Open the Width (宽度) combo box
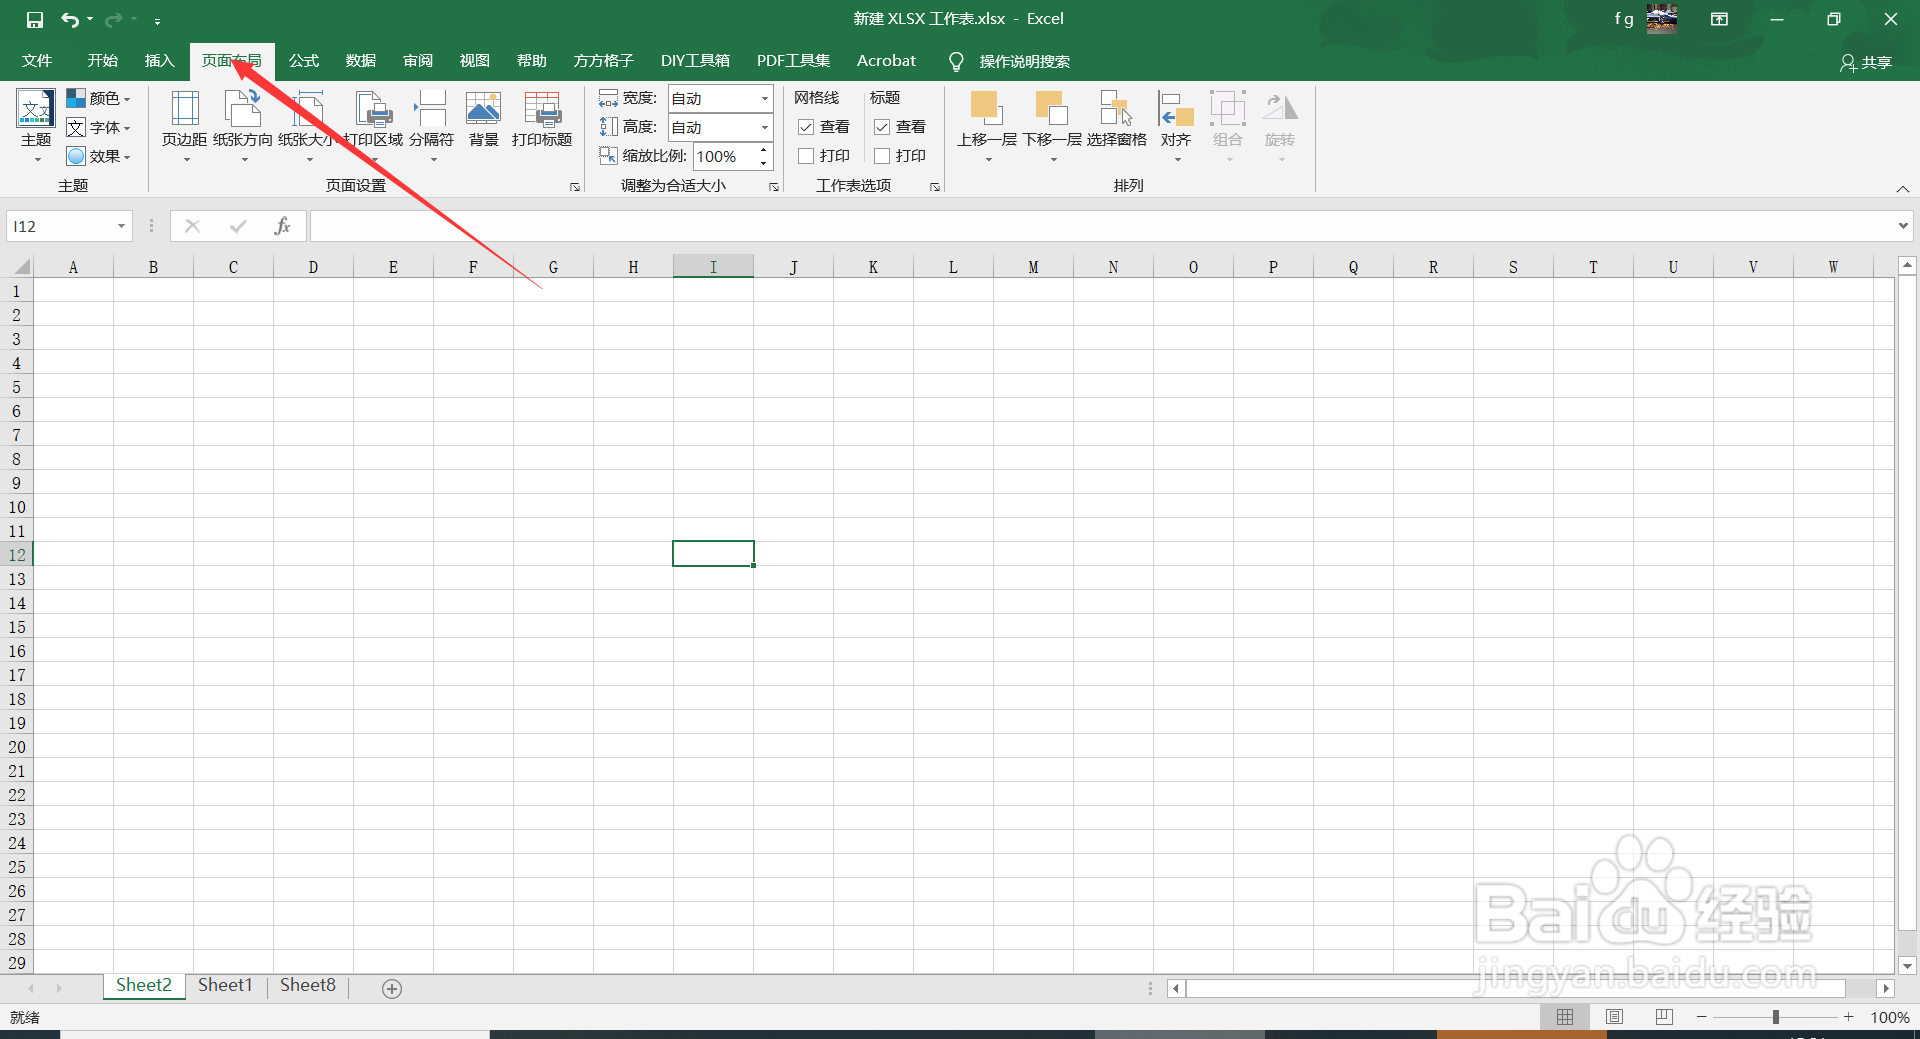Screen dimensions: 1920x1039 [720, 98]
